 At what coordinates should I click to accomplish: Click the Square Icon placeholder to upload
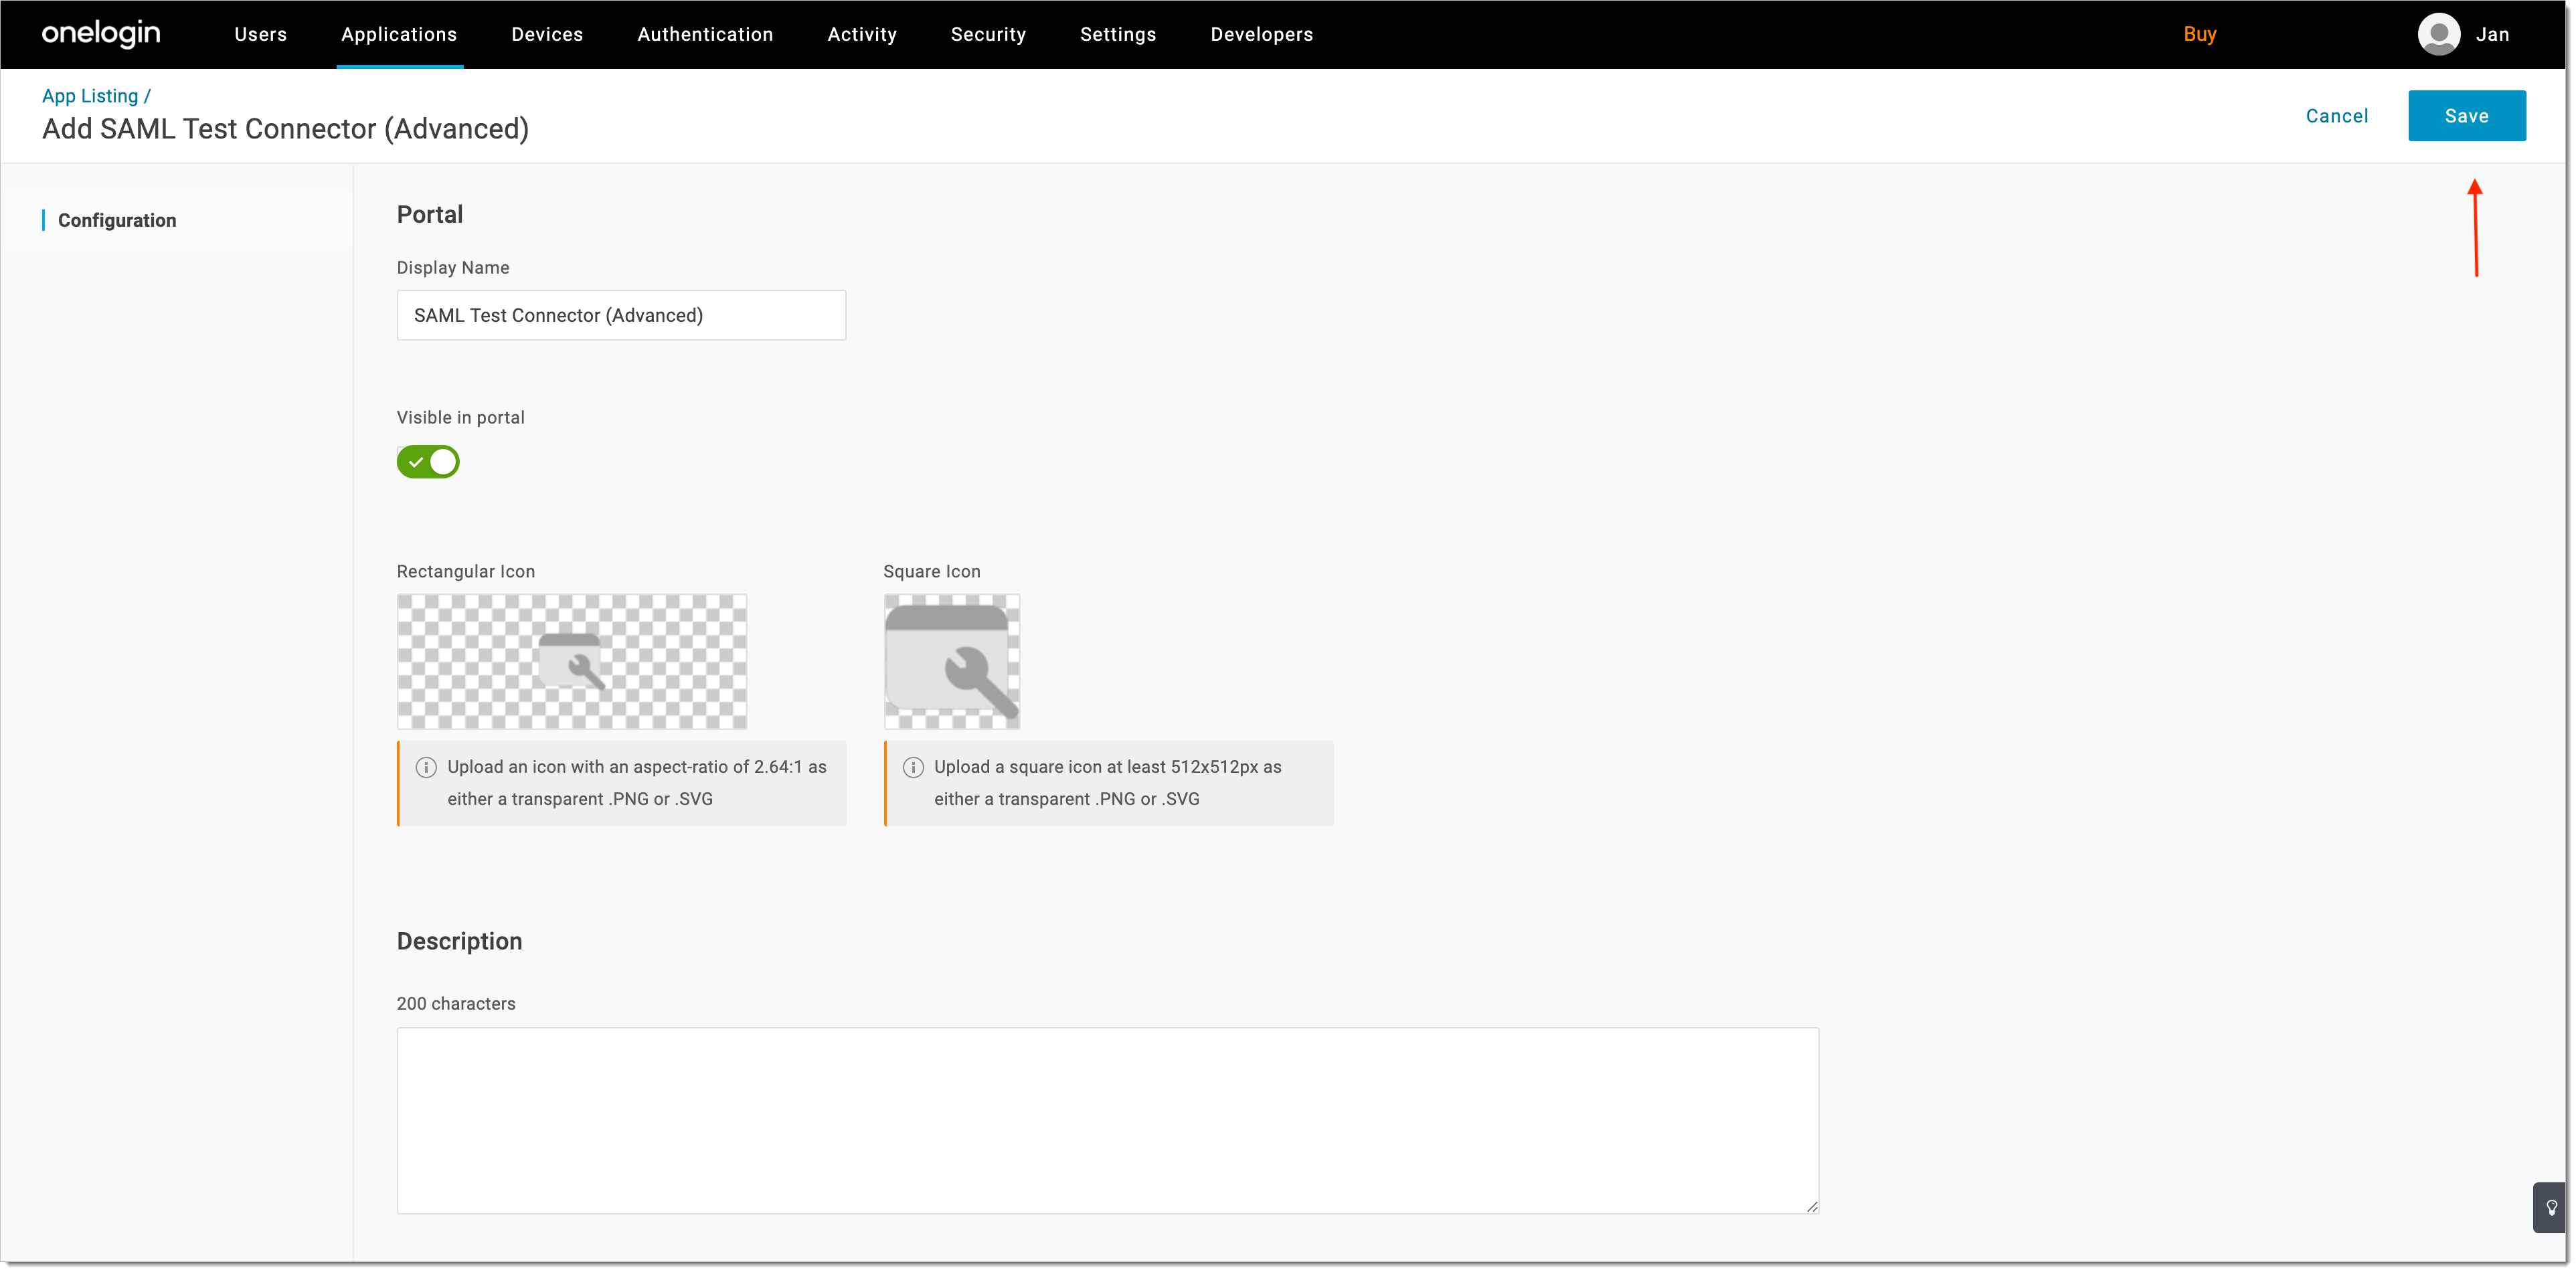tap(951, 661)
